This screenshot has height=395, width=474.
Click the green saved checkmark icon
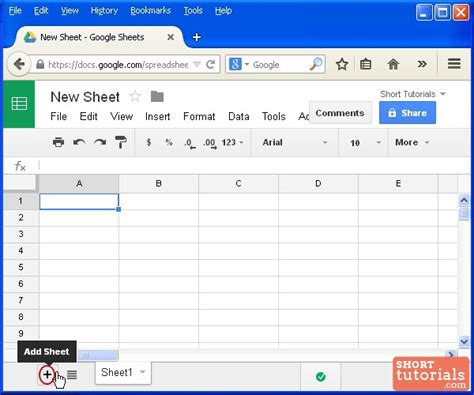coord(320,377)
